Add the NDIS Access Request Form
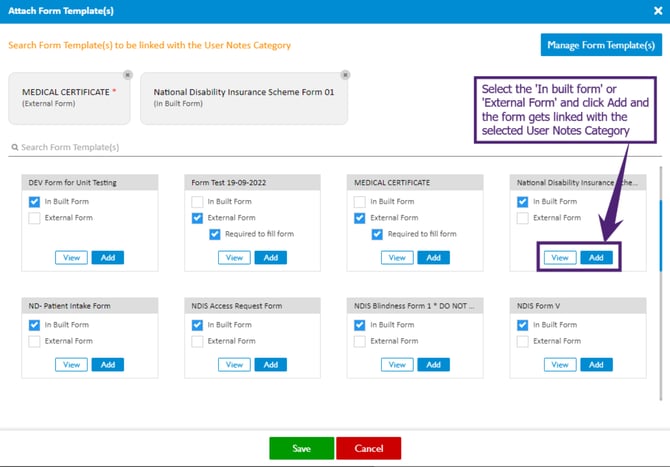The width and height of the screenshot is (670, 467). [270, 365]
